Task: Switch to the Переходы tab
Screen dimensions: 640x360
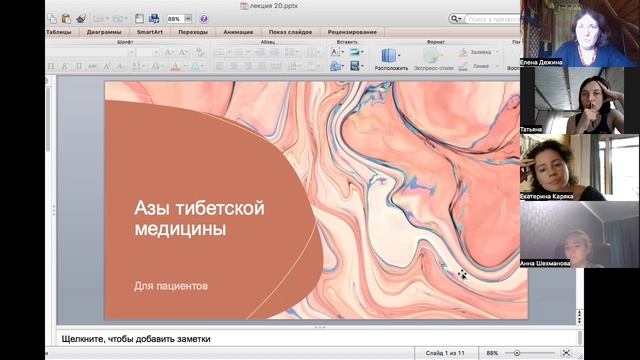Action: [193, 32]
